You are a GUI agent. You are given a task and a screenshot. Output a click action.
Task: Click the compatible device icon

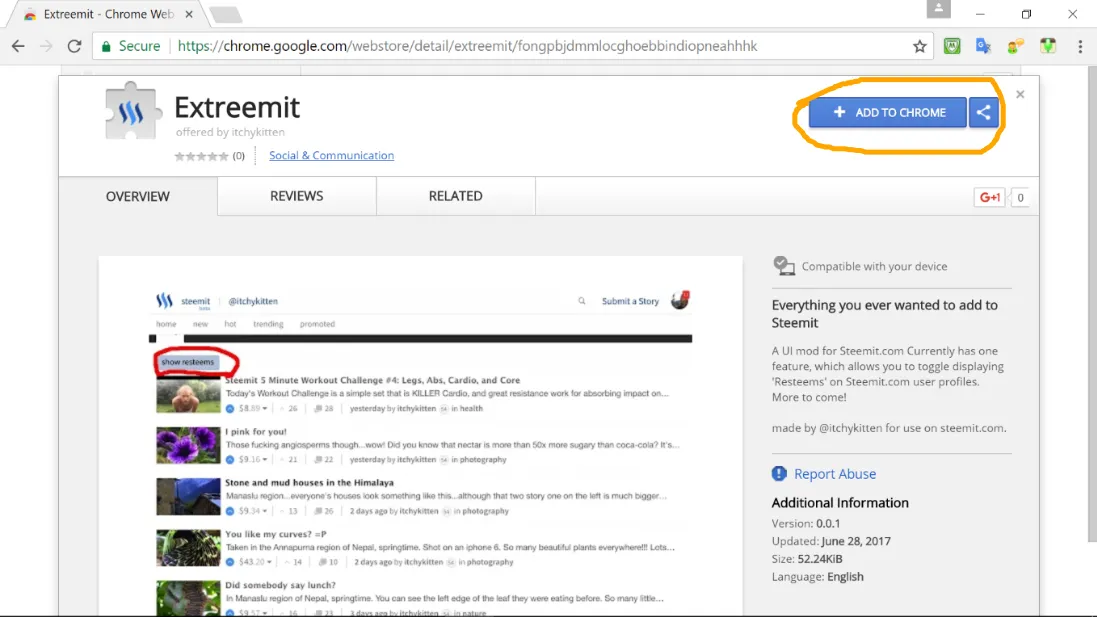point(784,266)
